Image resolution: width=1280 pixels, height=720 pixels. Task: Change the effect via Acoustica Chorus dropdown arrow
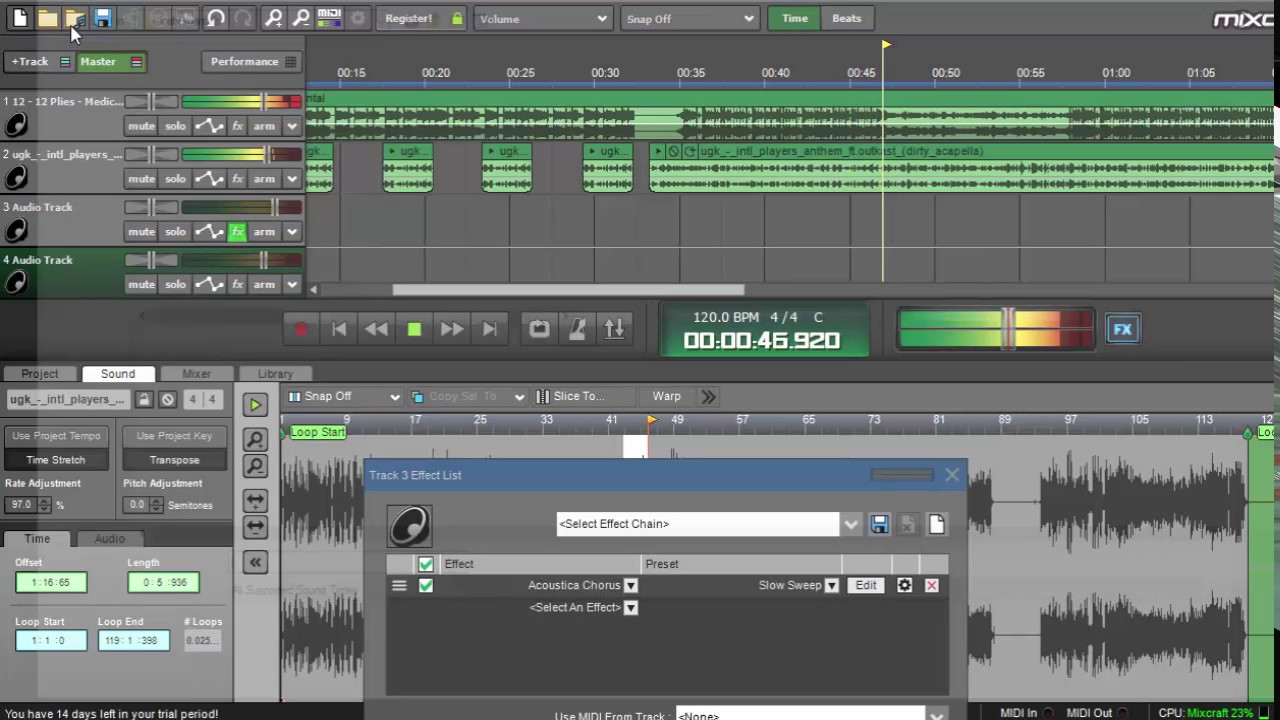pos(630,585)
